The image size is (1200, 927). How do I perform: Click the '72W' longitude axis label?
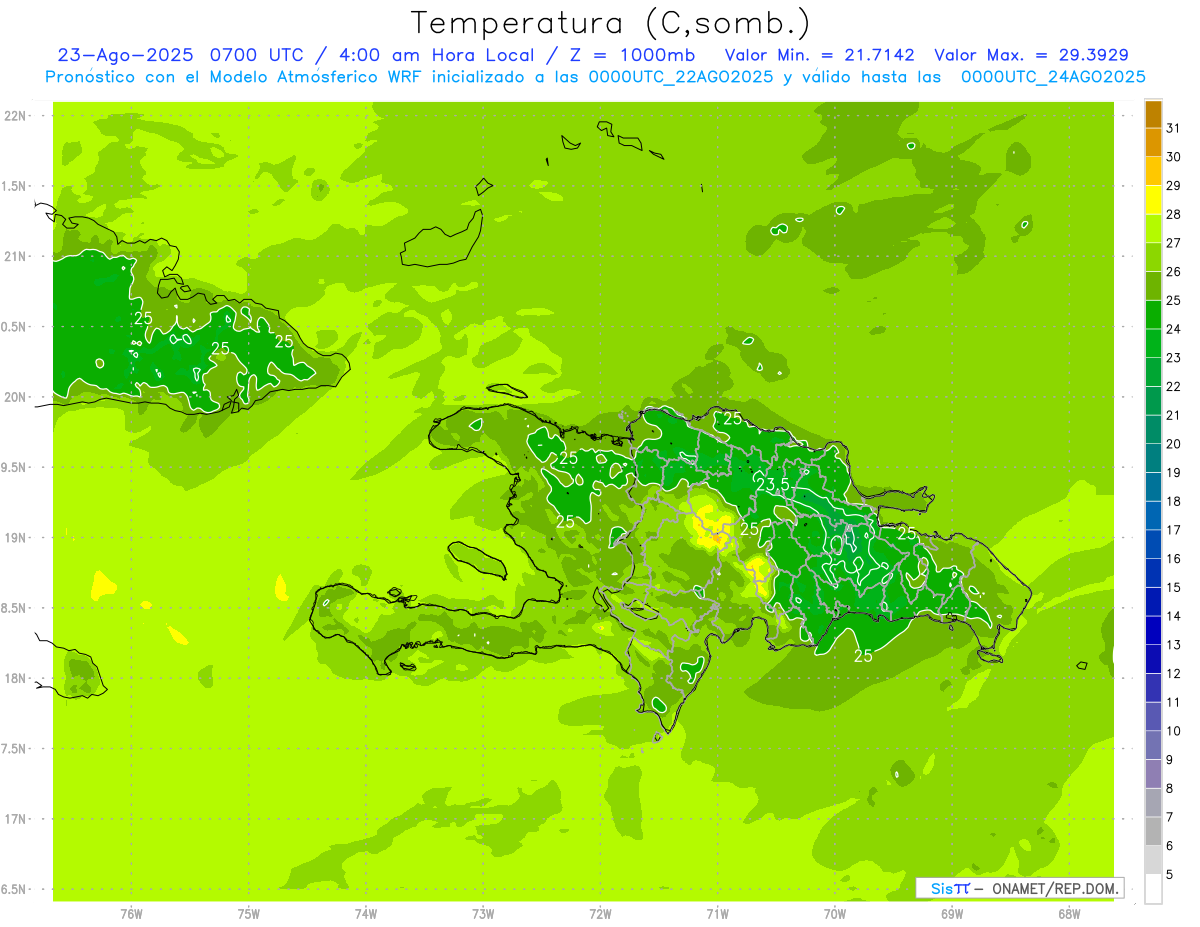600,913
